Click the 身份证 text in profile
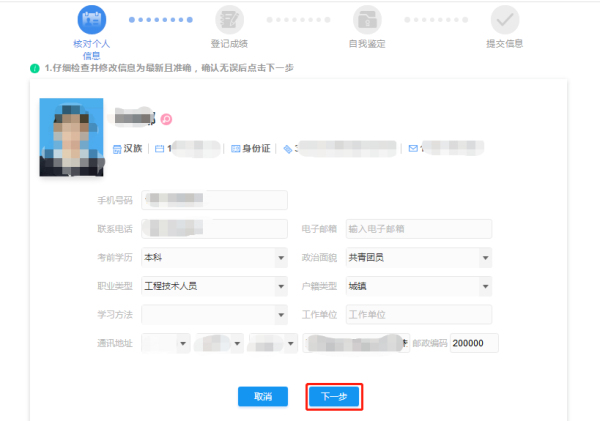 tap(256, 148)
